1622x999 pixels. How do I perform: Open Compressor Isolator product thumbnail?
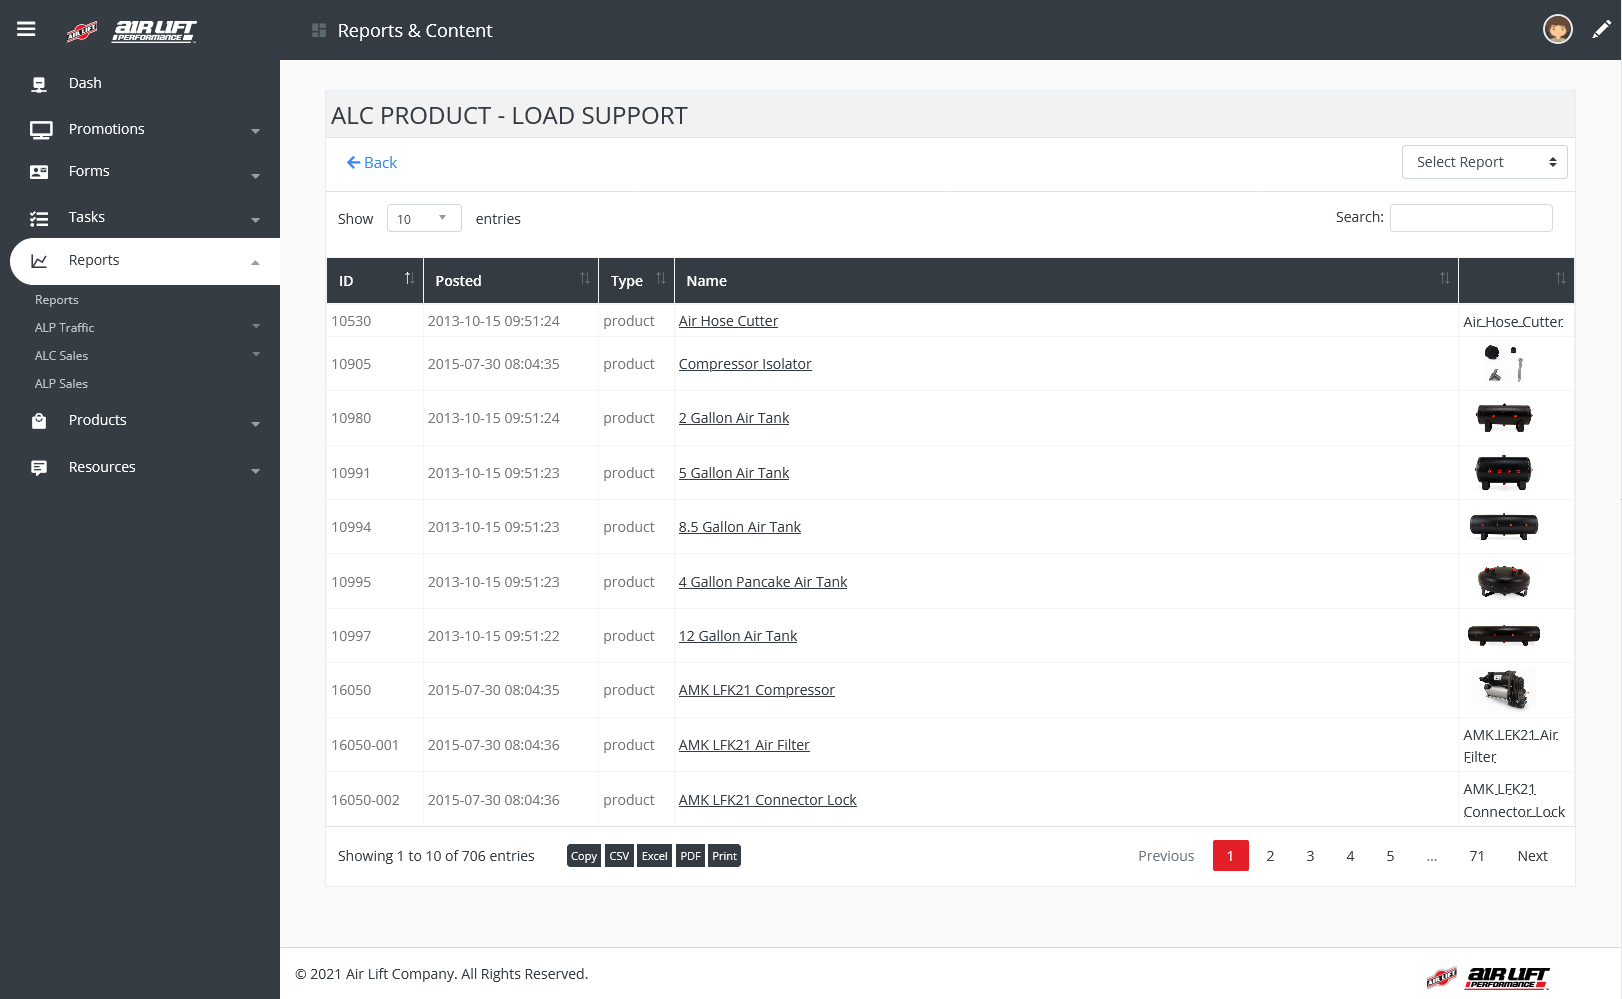point(1505,364)
